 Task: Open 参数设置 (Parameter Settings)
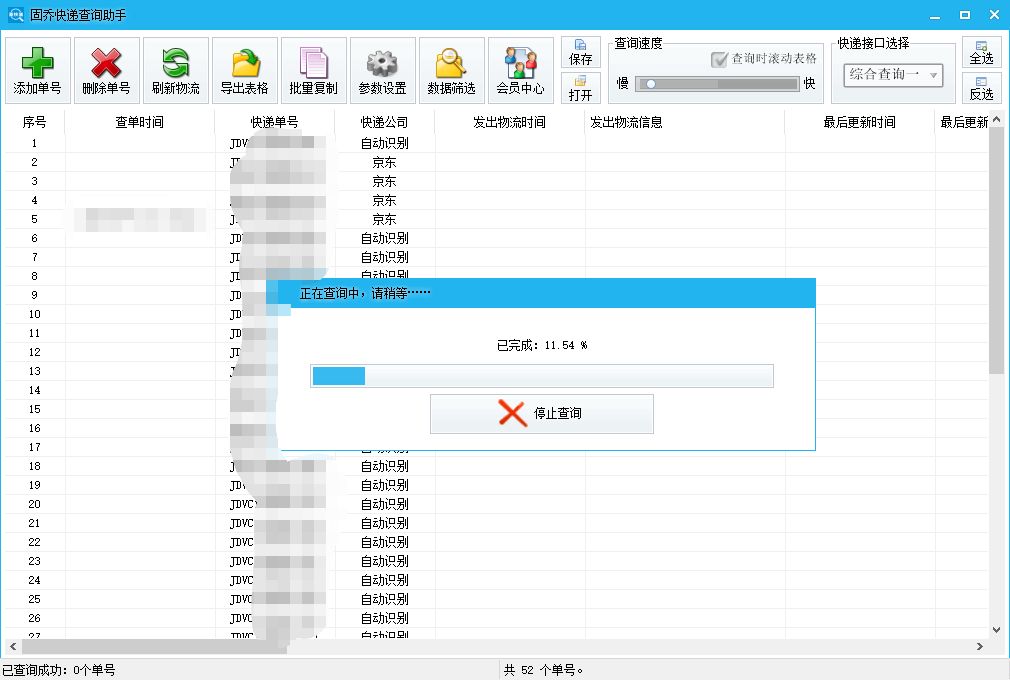382,68
